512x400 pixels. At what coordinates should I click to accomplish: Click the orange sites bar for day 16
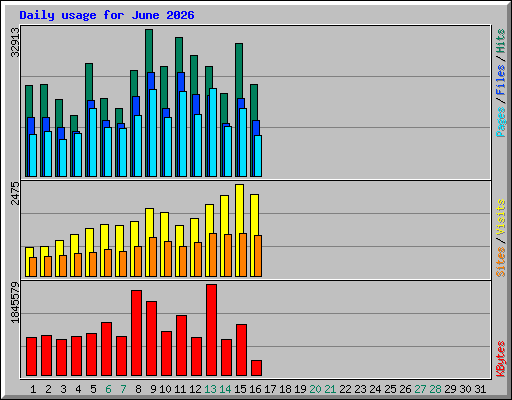point(258,256)
